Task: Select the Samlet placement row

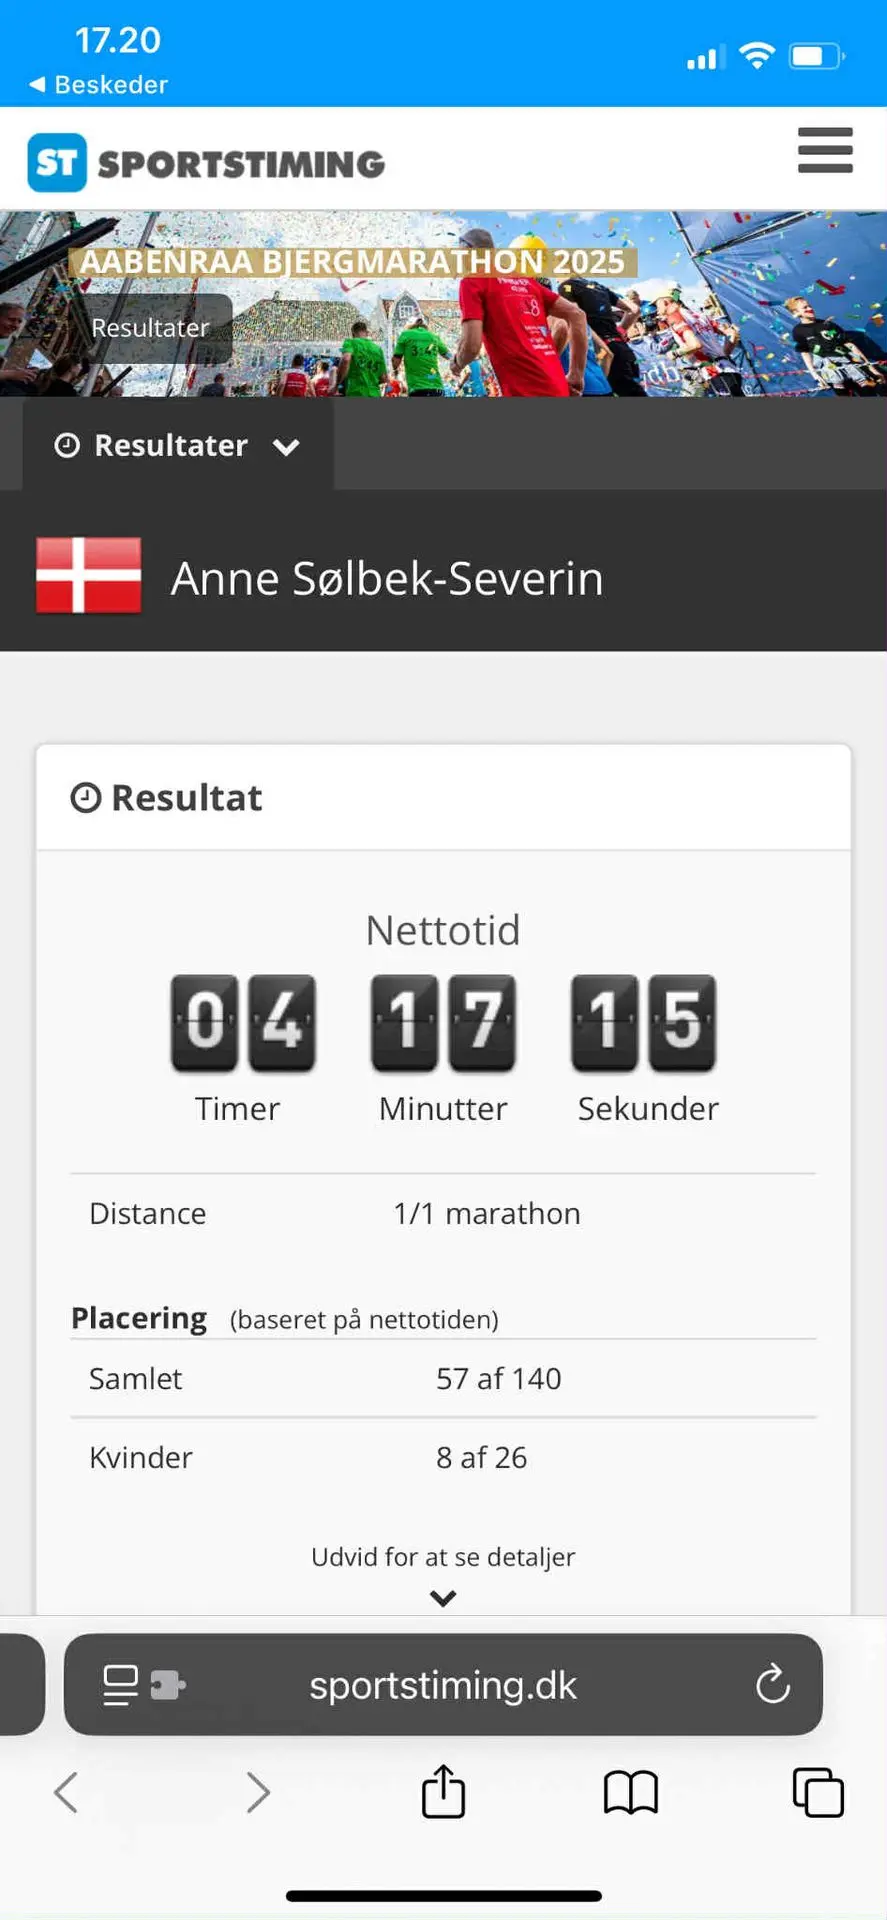Action: (x=443, y=1378)
